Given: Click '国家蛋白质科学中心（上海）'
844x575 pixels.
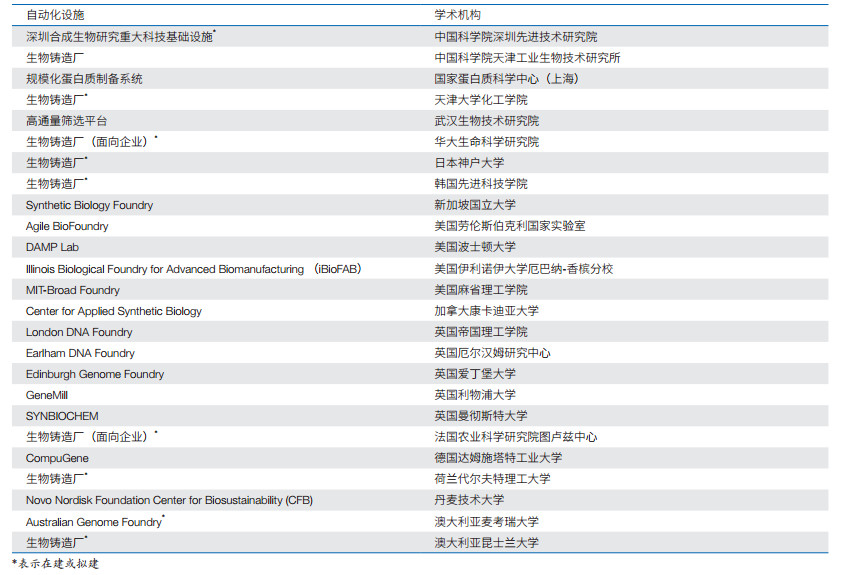Looking at the screenshot, I should pyautogui.click(x=508, y=79).
